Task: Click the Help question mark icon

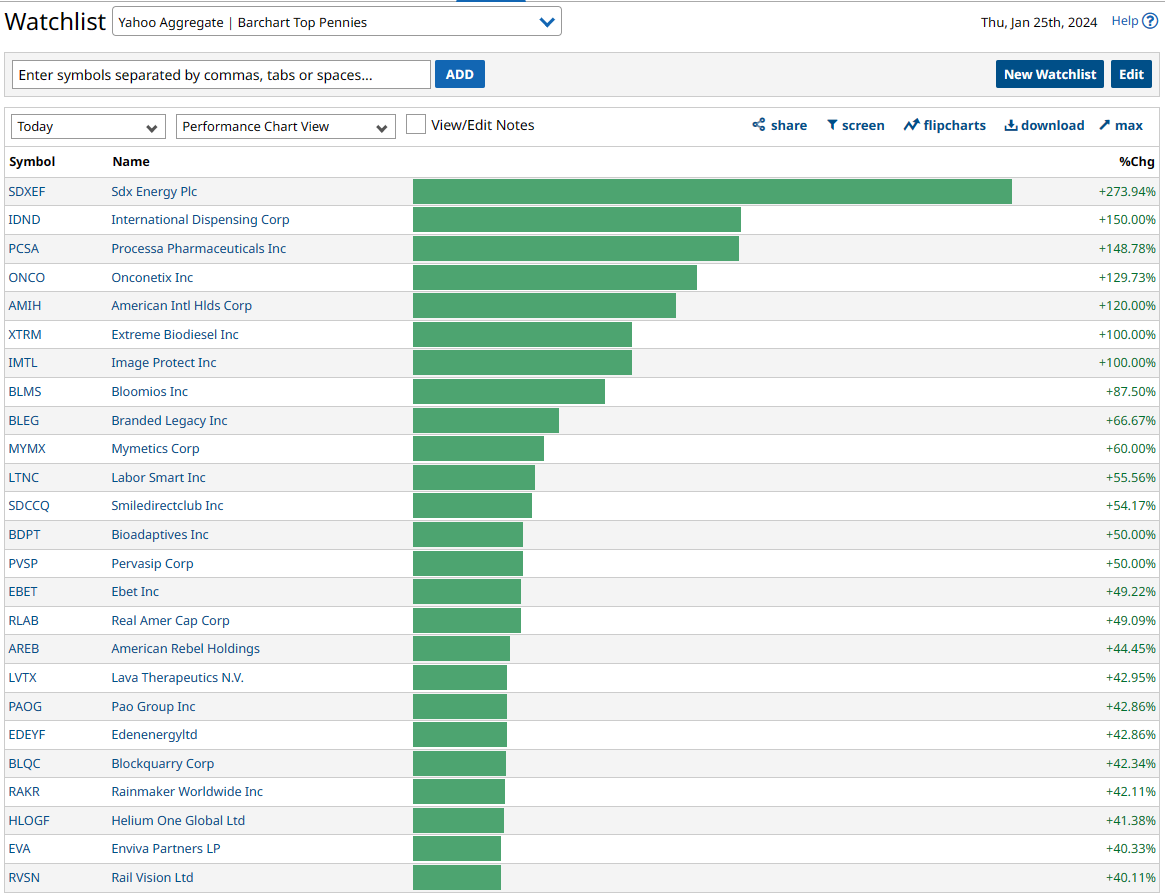Action: [x=1149, y=22]
